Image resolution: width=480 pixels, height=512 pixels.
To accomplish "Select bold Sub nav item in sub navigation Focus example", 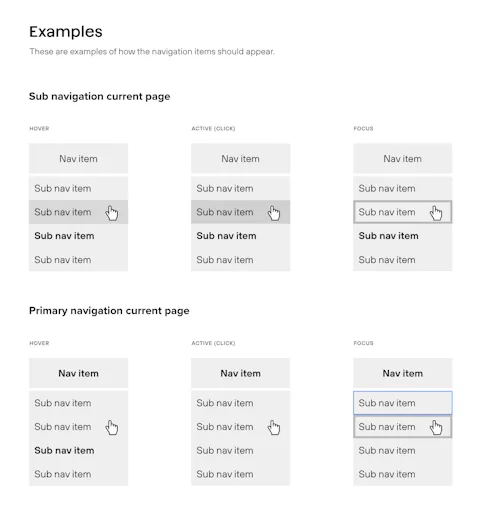I will [403, 236].
